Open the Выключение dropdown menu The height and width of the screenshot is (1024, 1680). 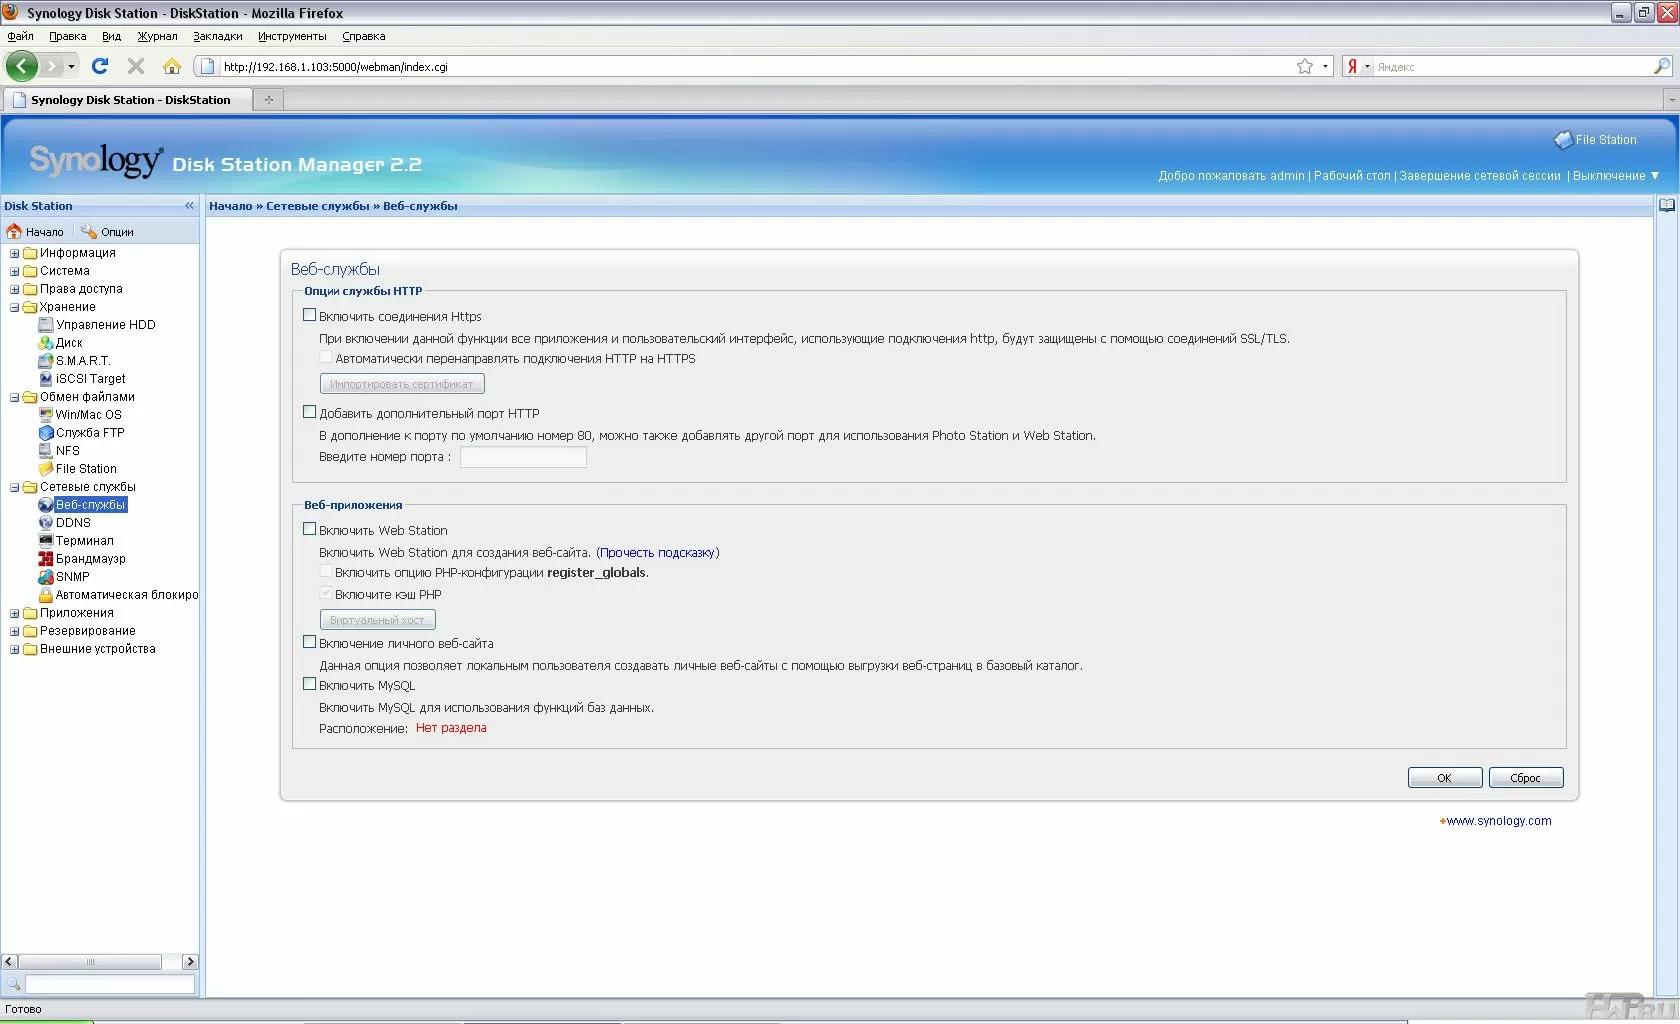click(x=1615, y=176)
